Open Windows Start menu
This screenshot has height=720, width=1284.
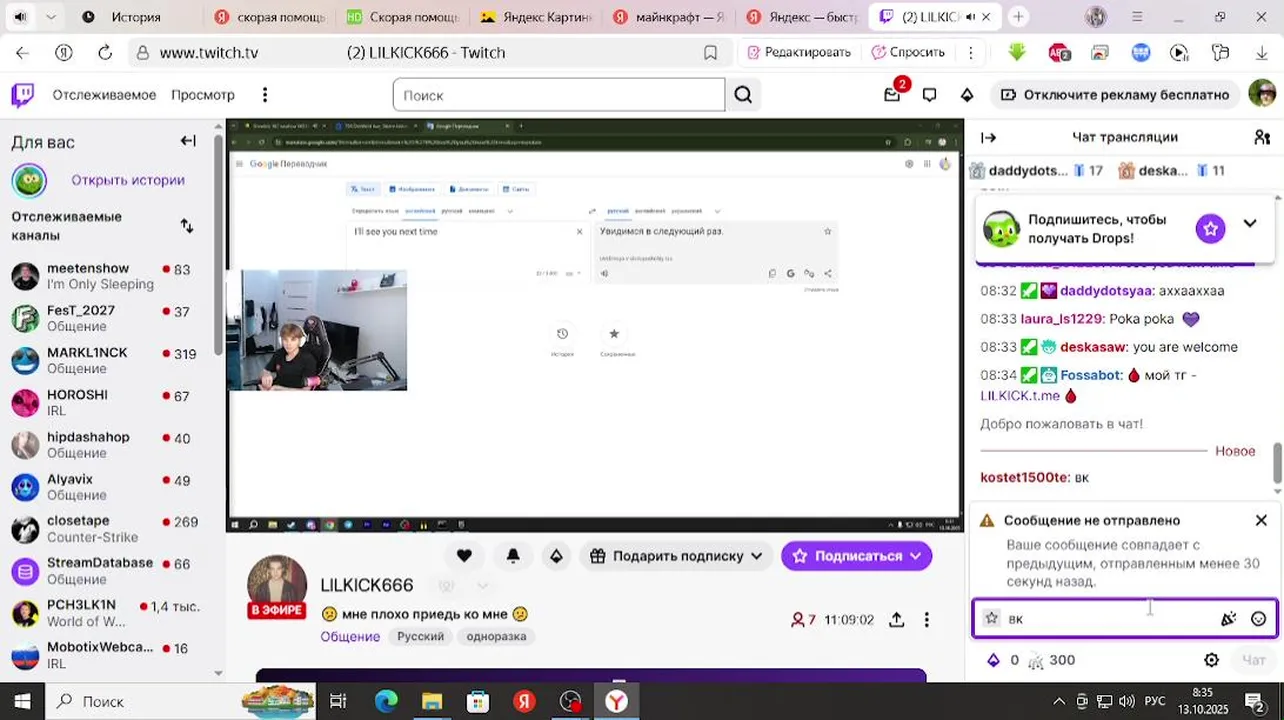click(22, 701)
